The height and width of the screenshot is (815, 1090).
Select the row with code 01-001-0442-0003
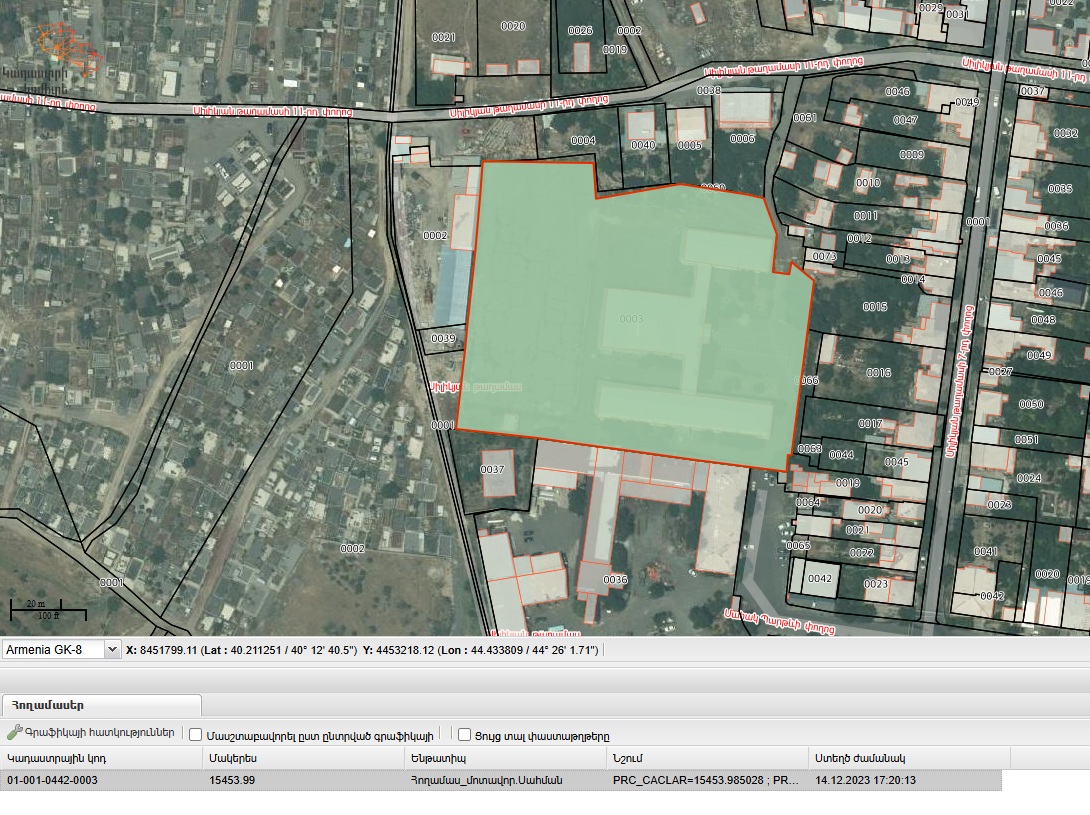(x=501, y=780)
